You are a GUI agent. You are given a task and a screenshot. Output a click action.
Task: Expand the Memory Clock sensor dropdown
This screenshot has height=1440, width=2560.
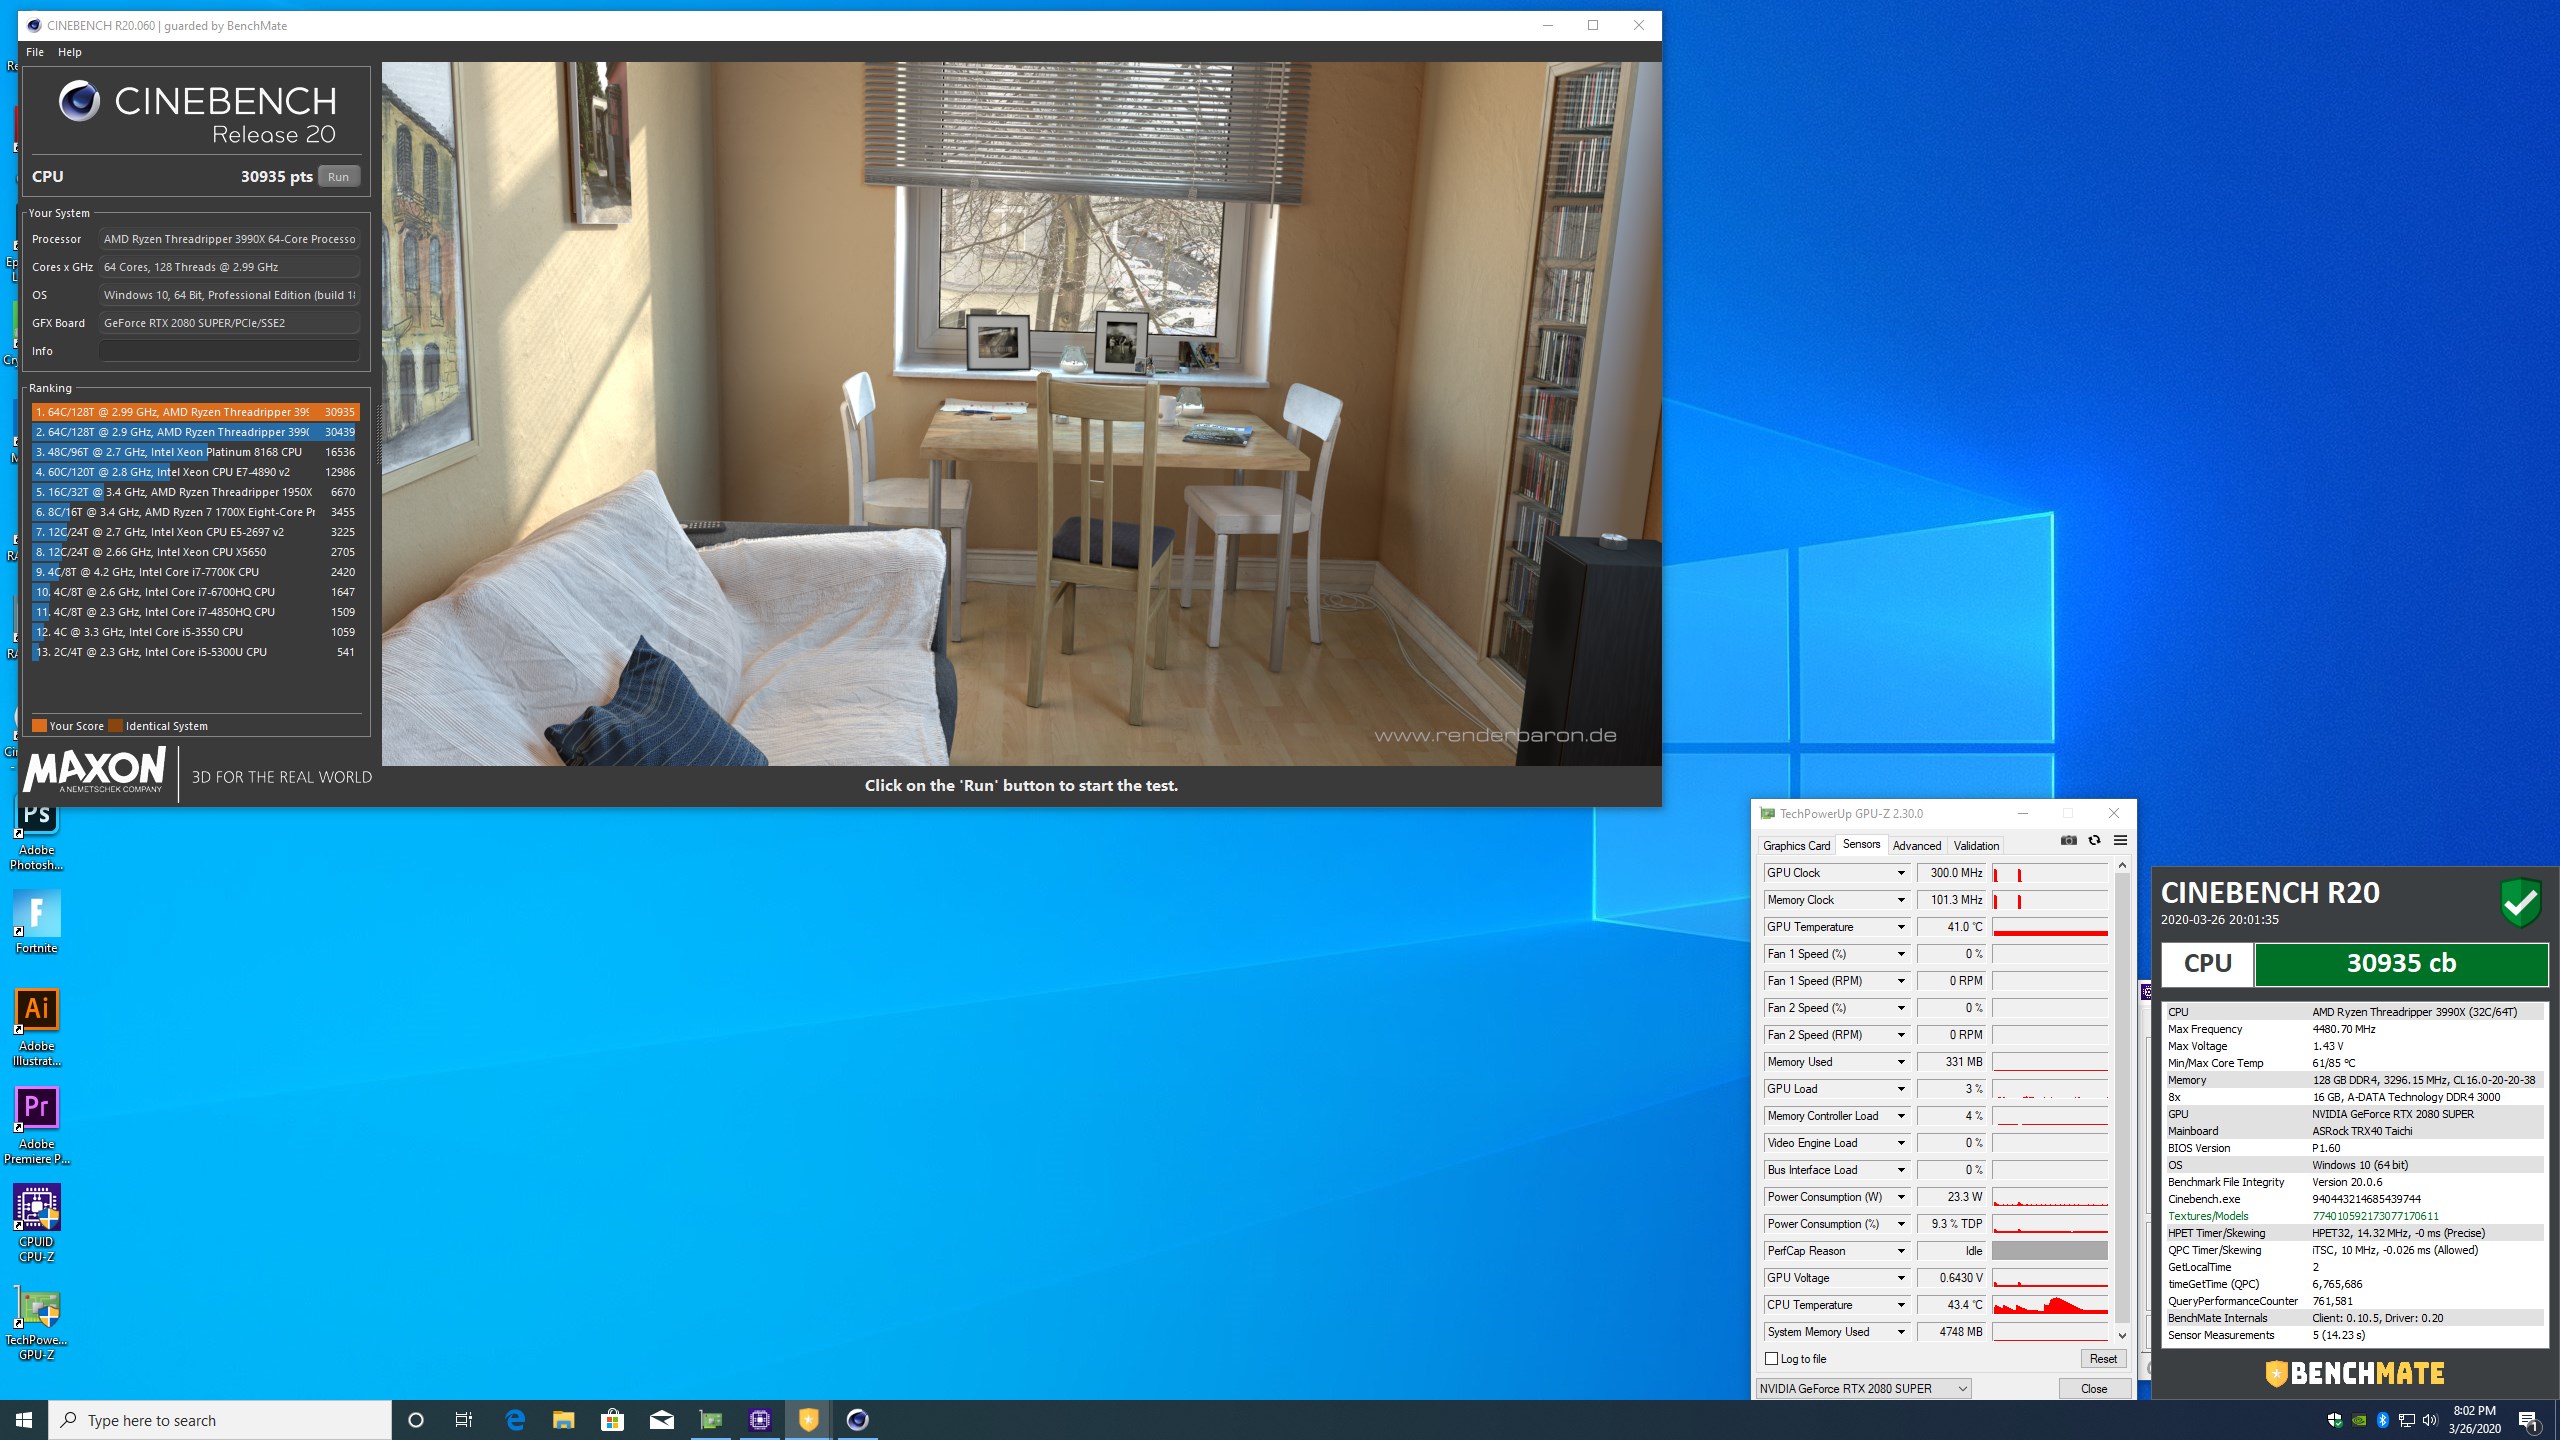click(x=1901, y=900)
